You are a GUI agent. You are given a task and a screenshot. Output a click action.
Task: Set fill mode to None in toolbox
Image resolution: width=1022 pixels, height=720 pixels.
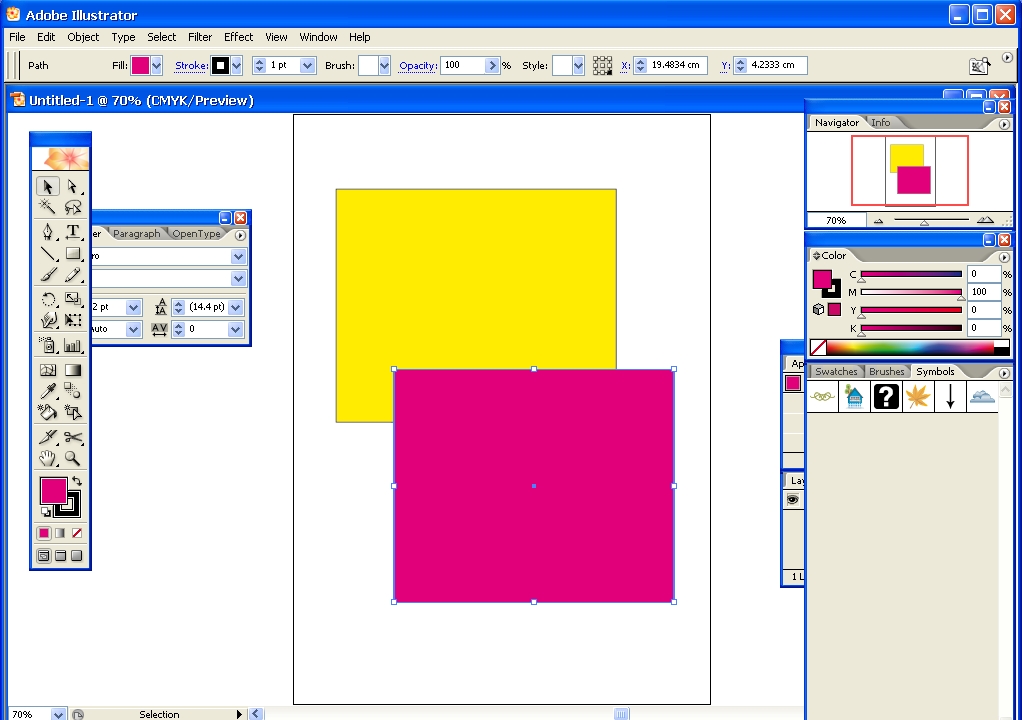coord(76,533)
